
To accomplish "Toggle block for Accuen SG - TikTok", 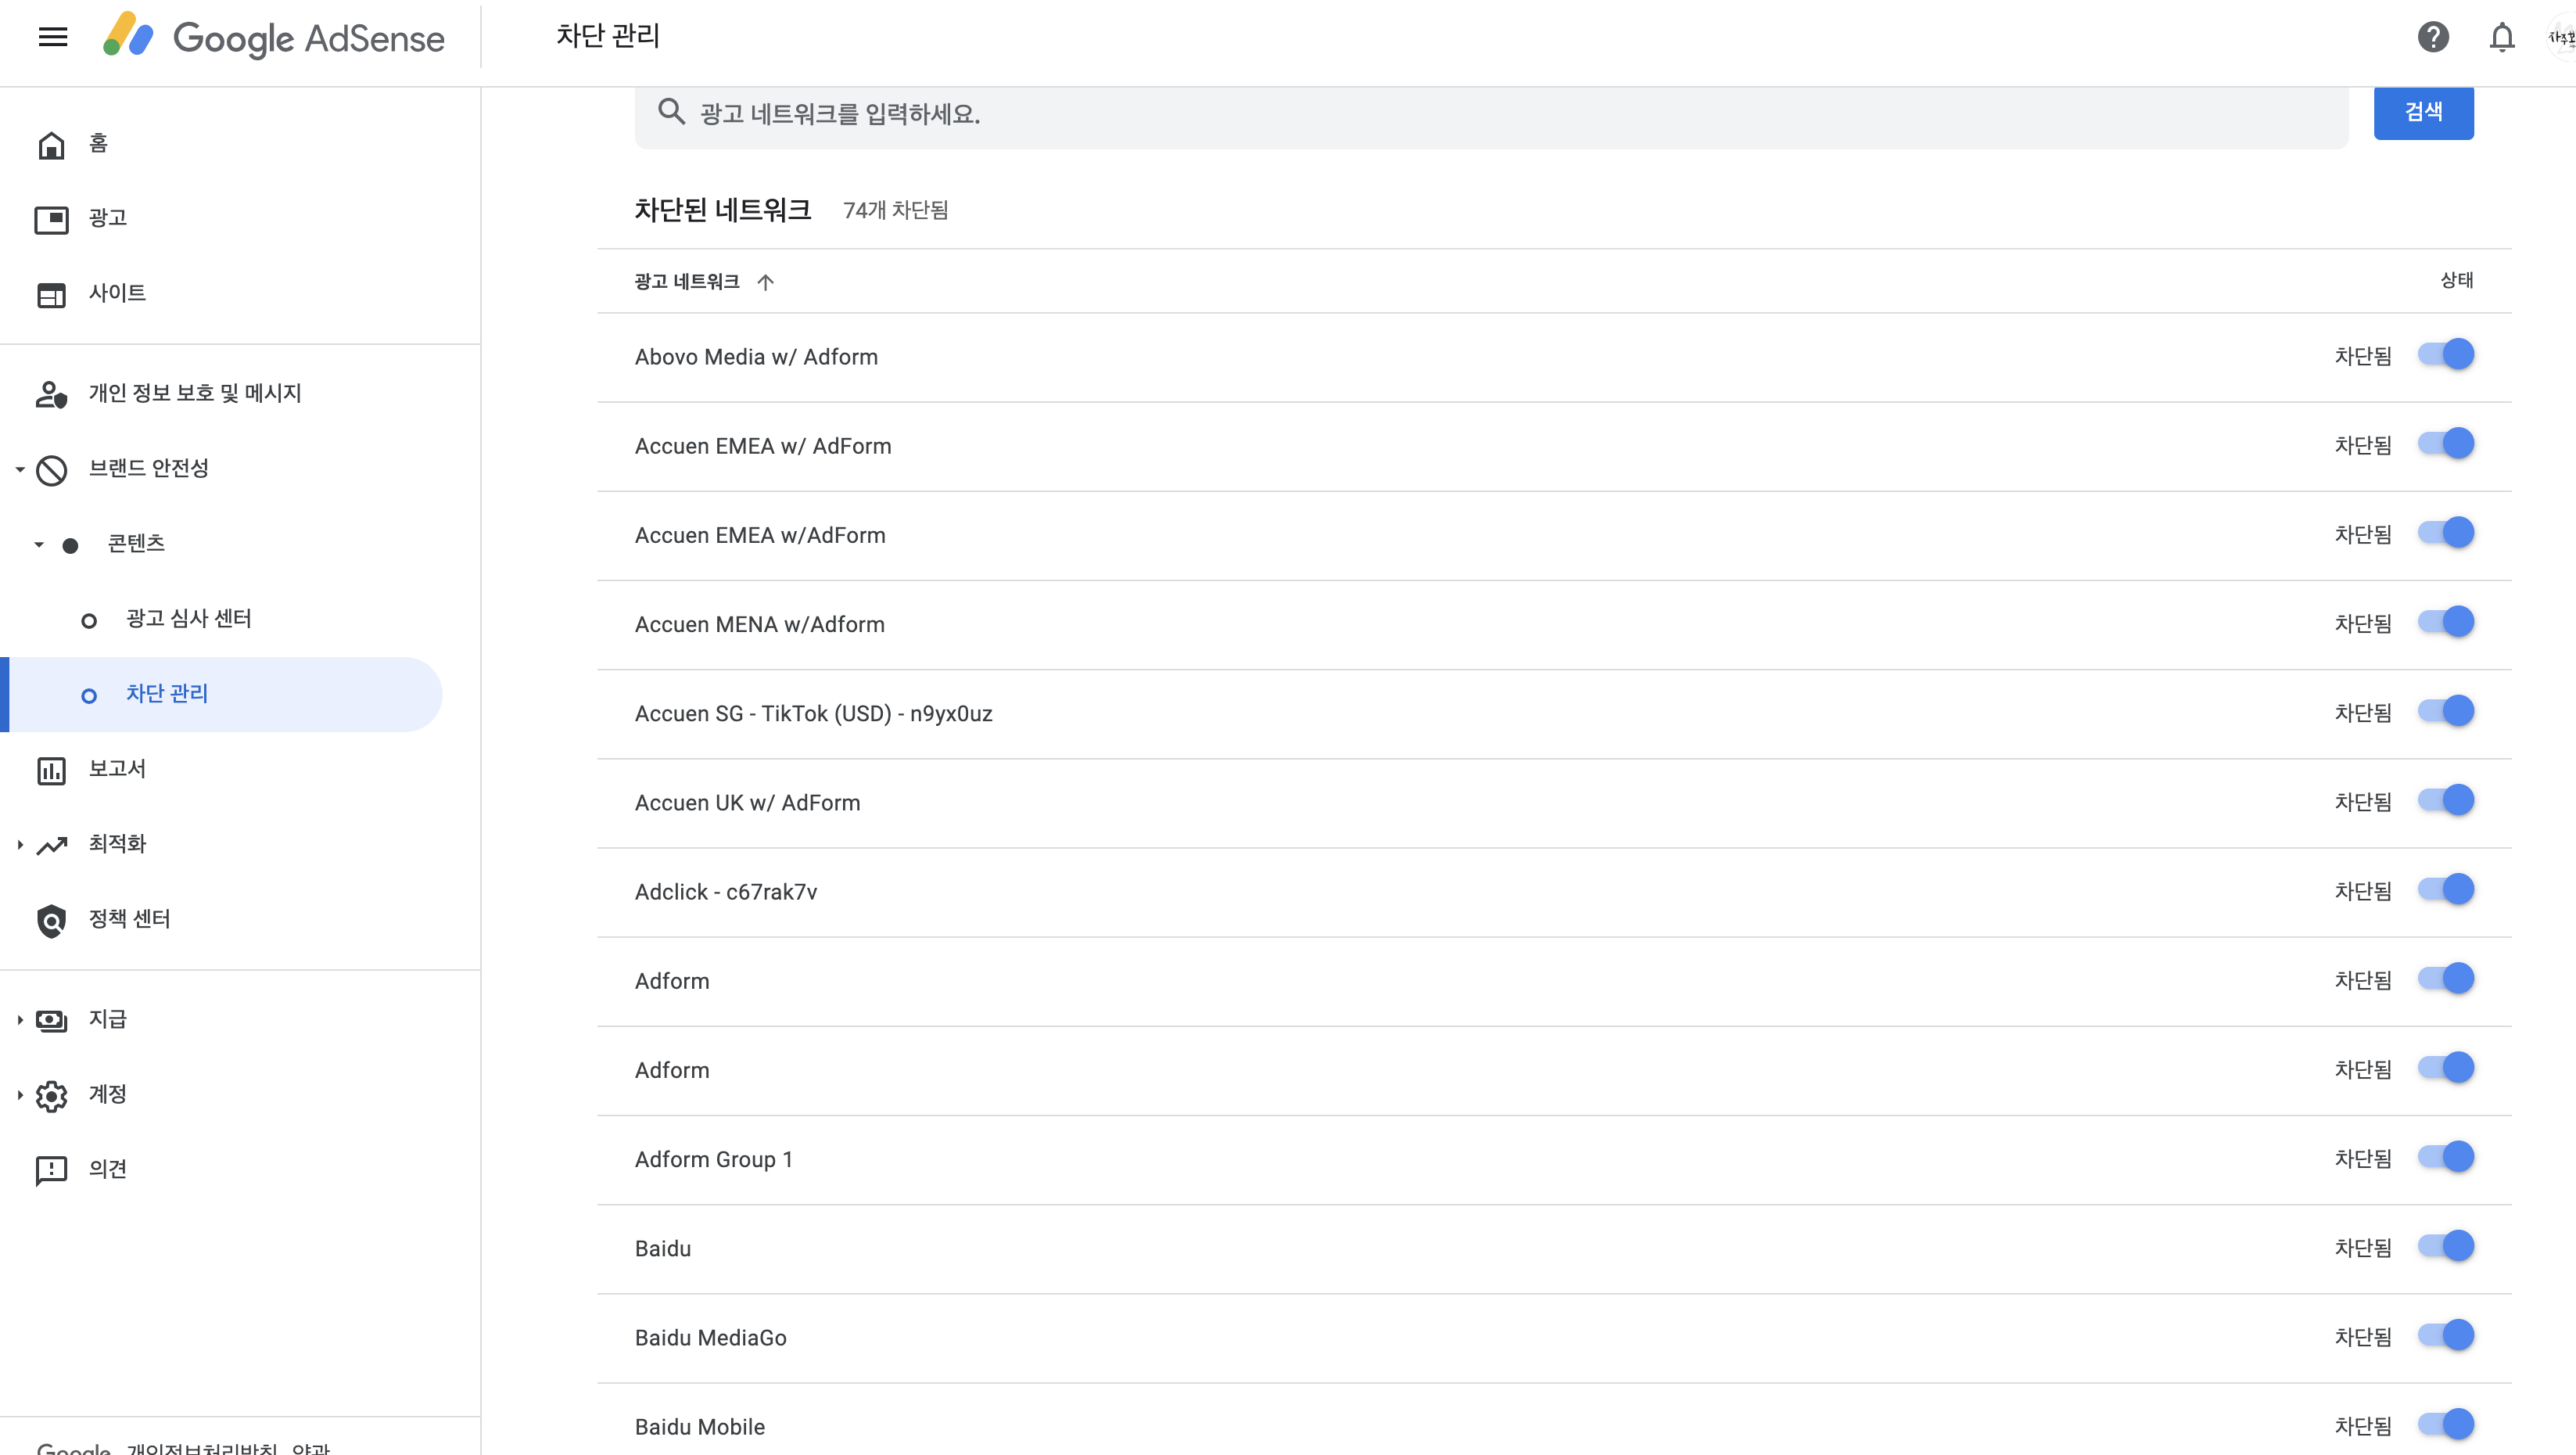I will coord(2445,711).
